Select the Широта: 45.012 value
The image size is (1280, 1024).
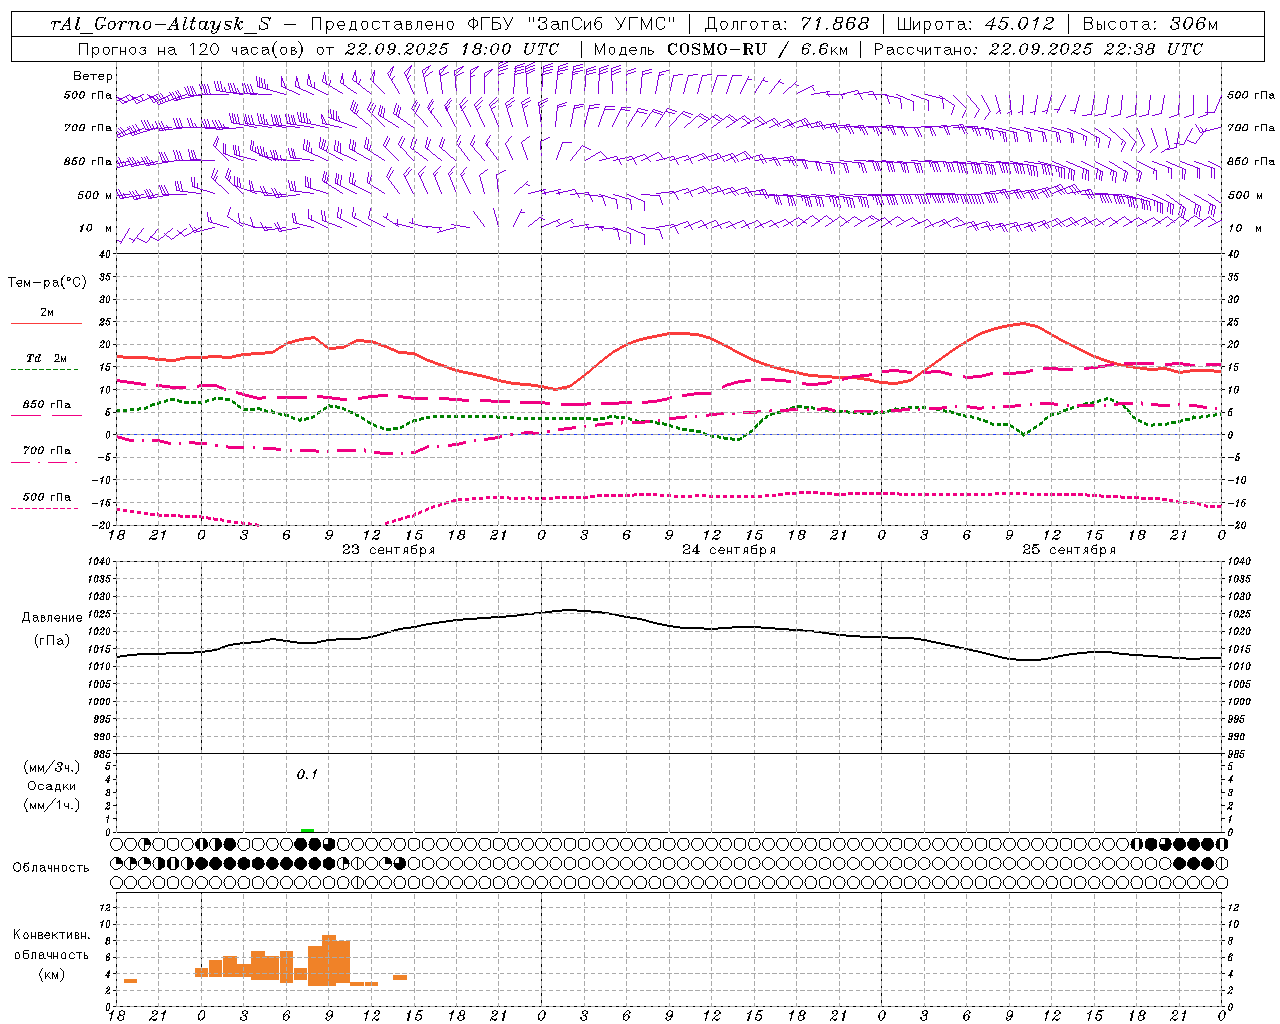975,24
